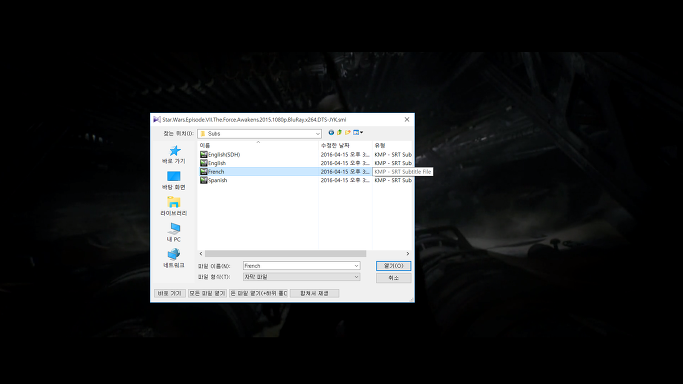Select the English(SDH) subtitle file

pyautogui.click(x=224, y=155)
